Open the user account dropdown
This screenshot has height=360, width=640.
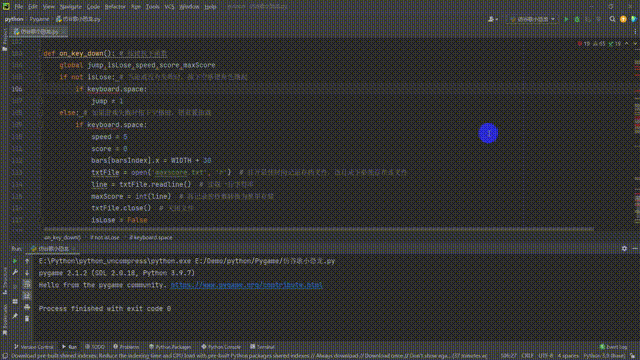coord(493,19)
